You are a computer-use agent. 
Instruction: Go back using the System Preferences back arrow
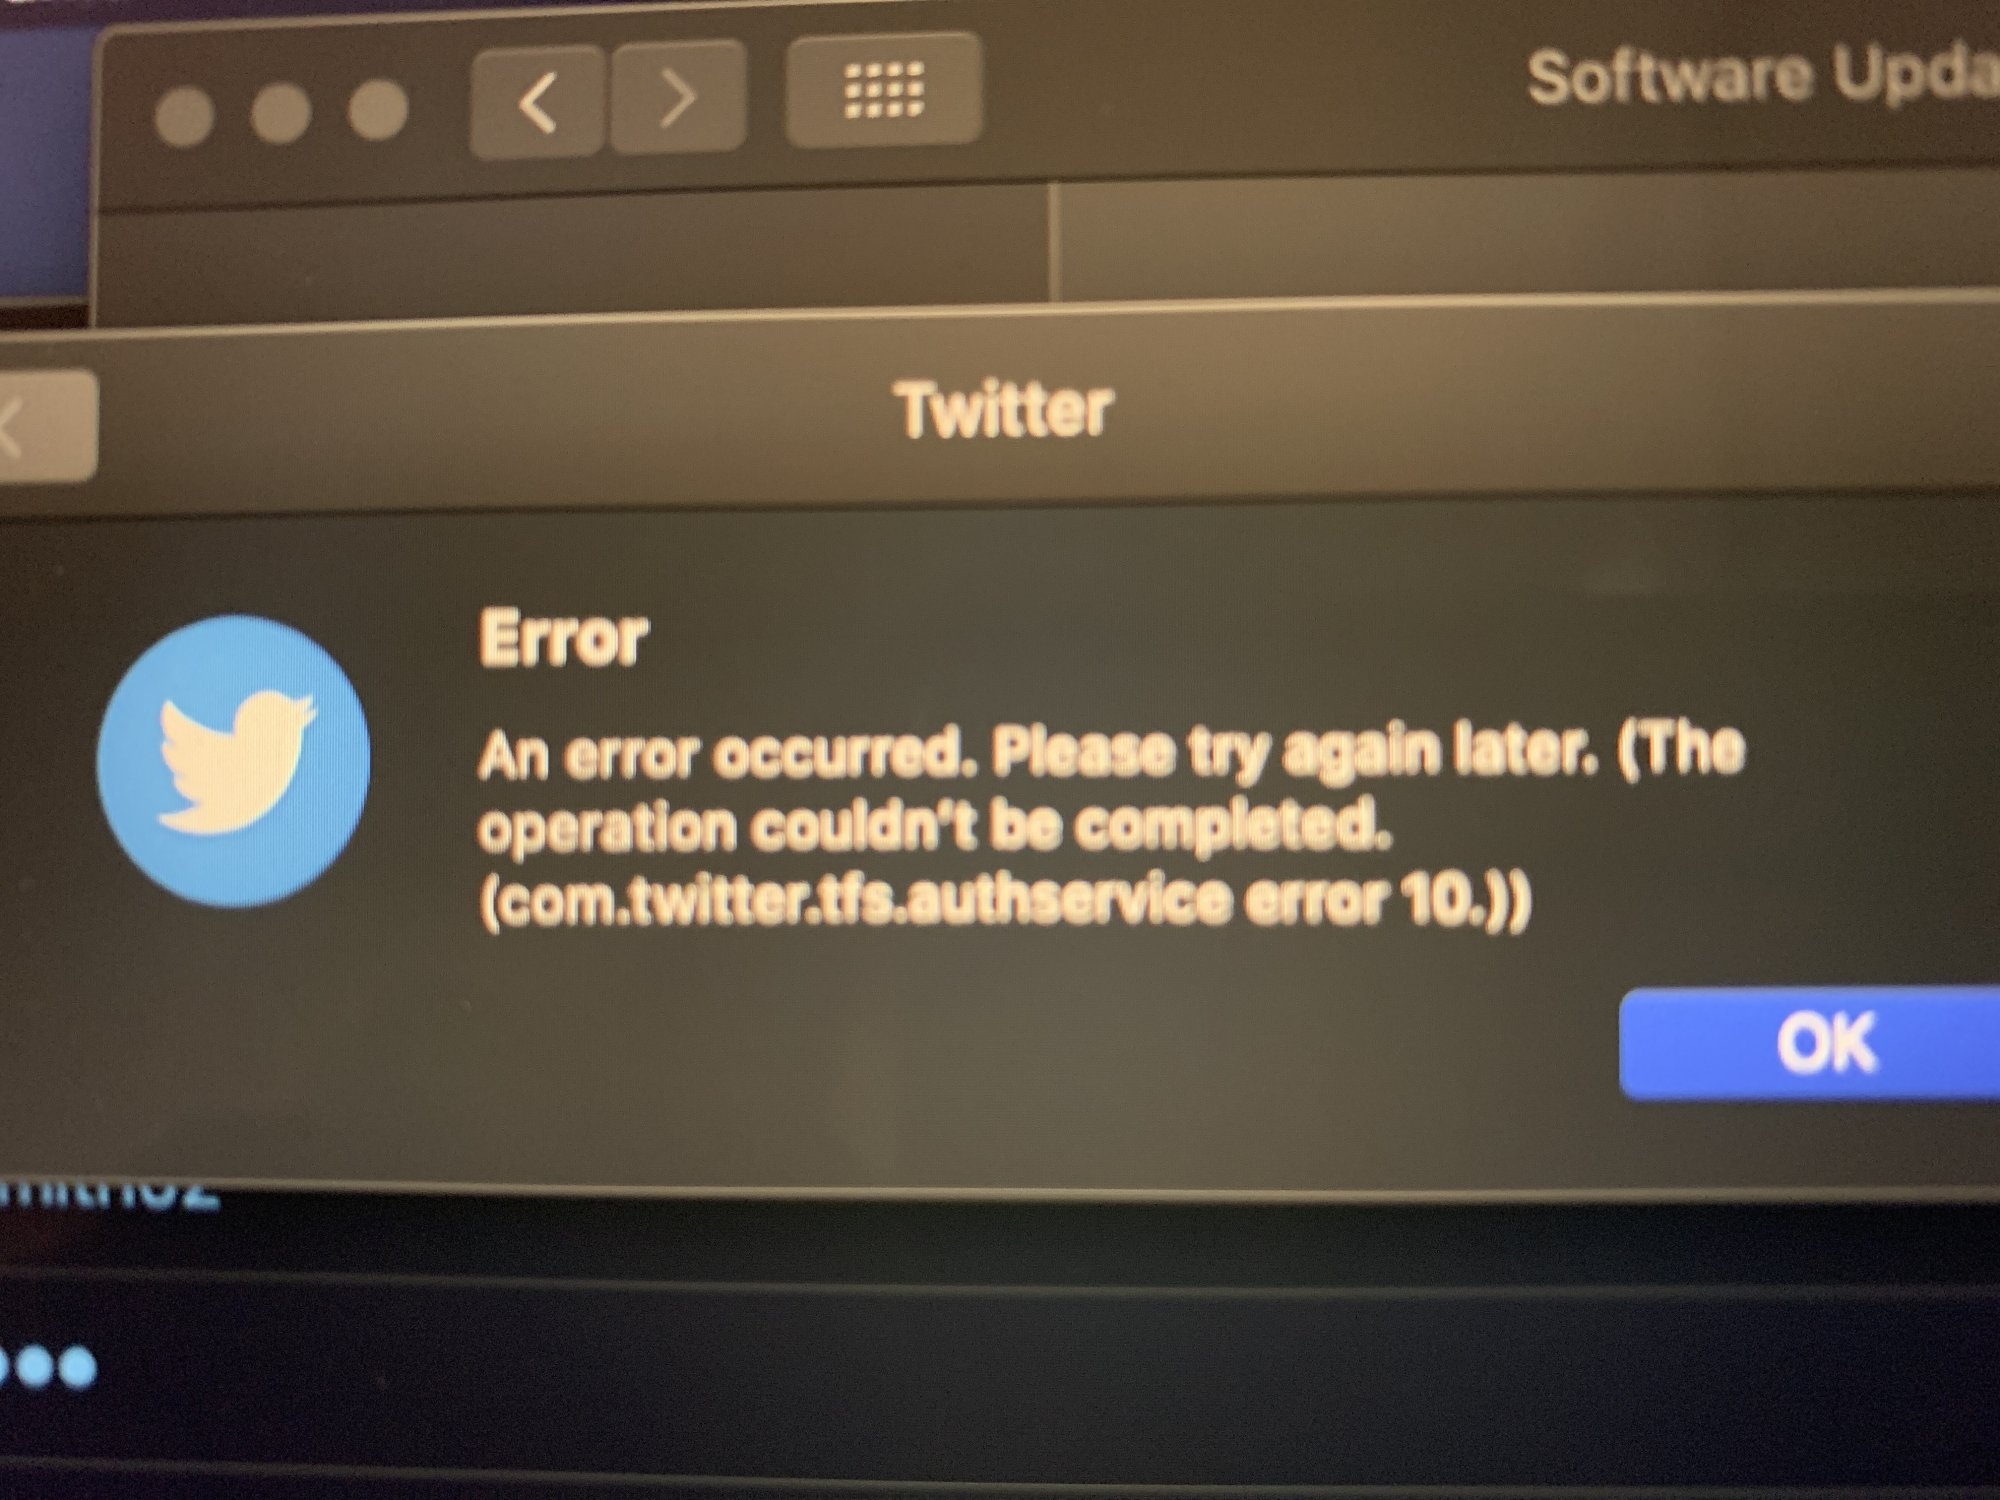pyautogui.click(x=538, y=101)
